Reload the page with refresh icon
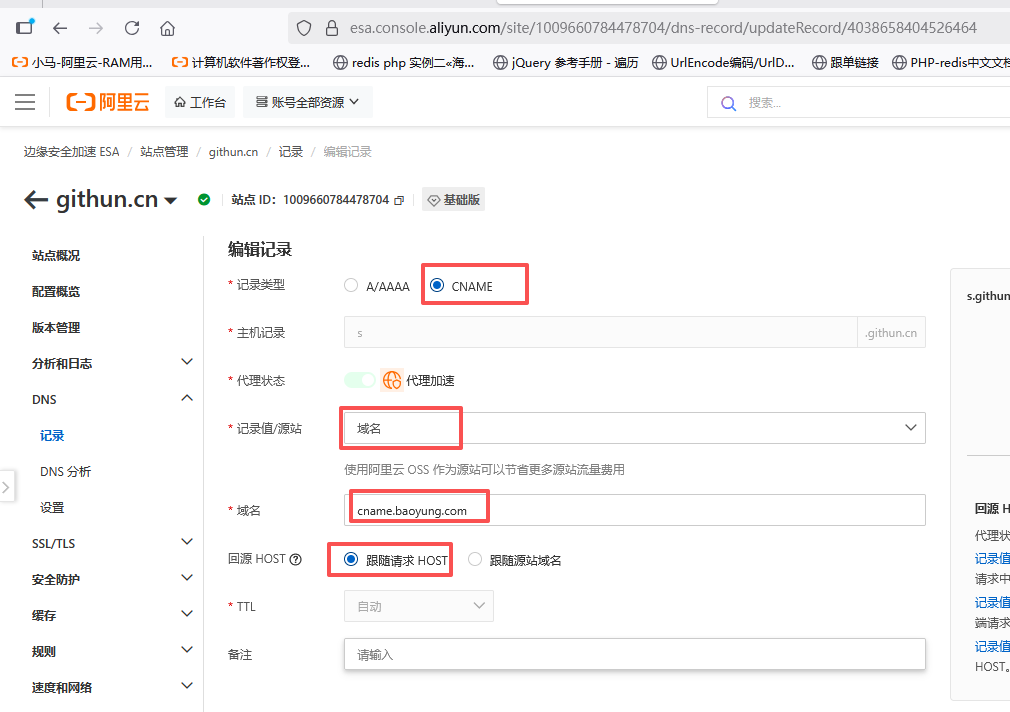 coord(132,28)
